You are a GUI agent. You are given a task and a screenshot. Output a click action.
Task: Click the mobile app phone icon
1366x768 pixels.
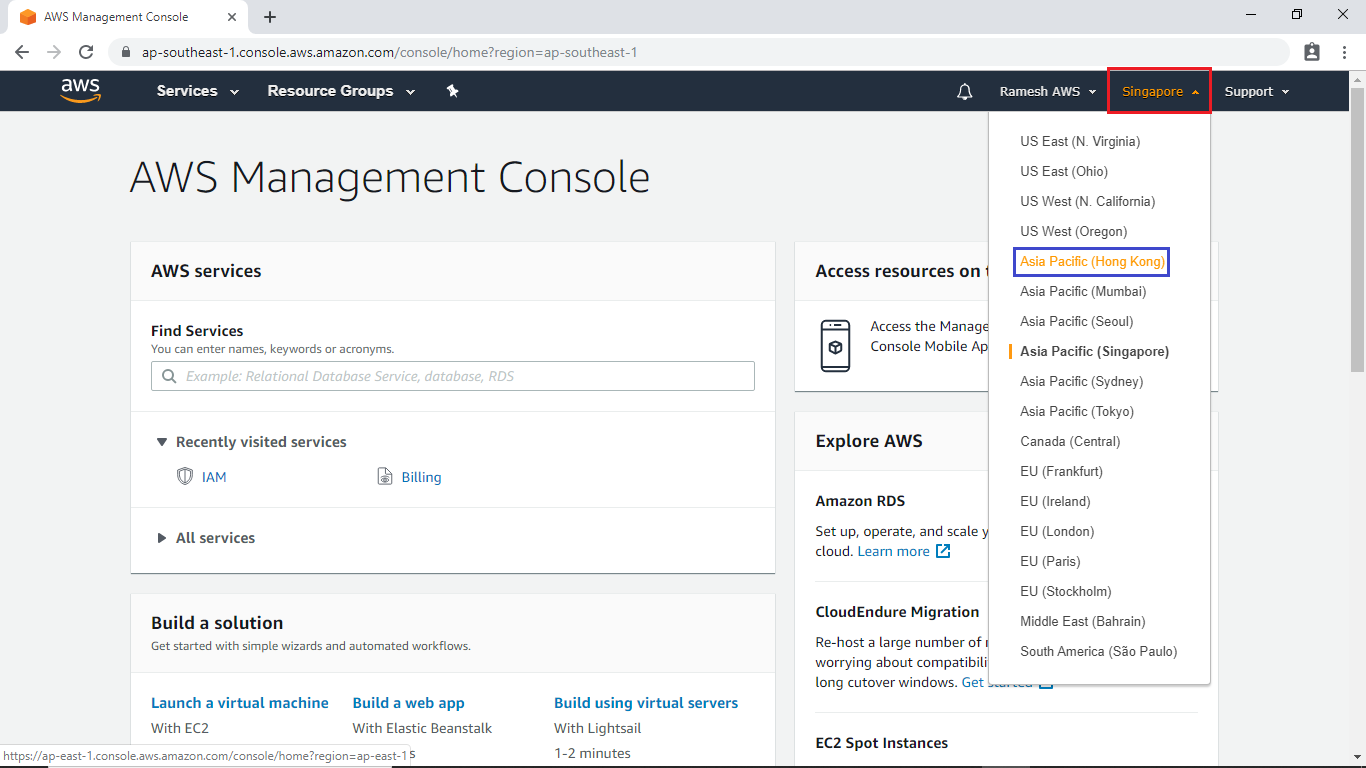[x=835, y=346]
